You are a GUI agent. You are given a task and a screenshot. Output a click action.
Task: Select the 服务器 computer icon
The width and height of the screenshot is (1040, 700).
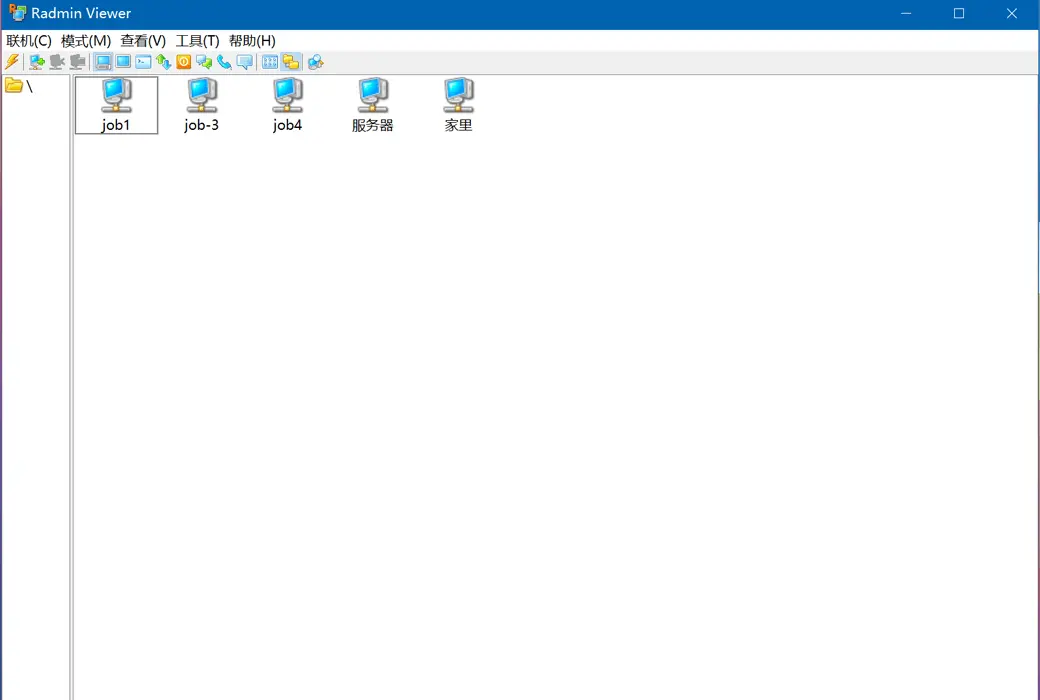click(373, 96)
